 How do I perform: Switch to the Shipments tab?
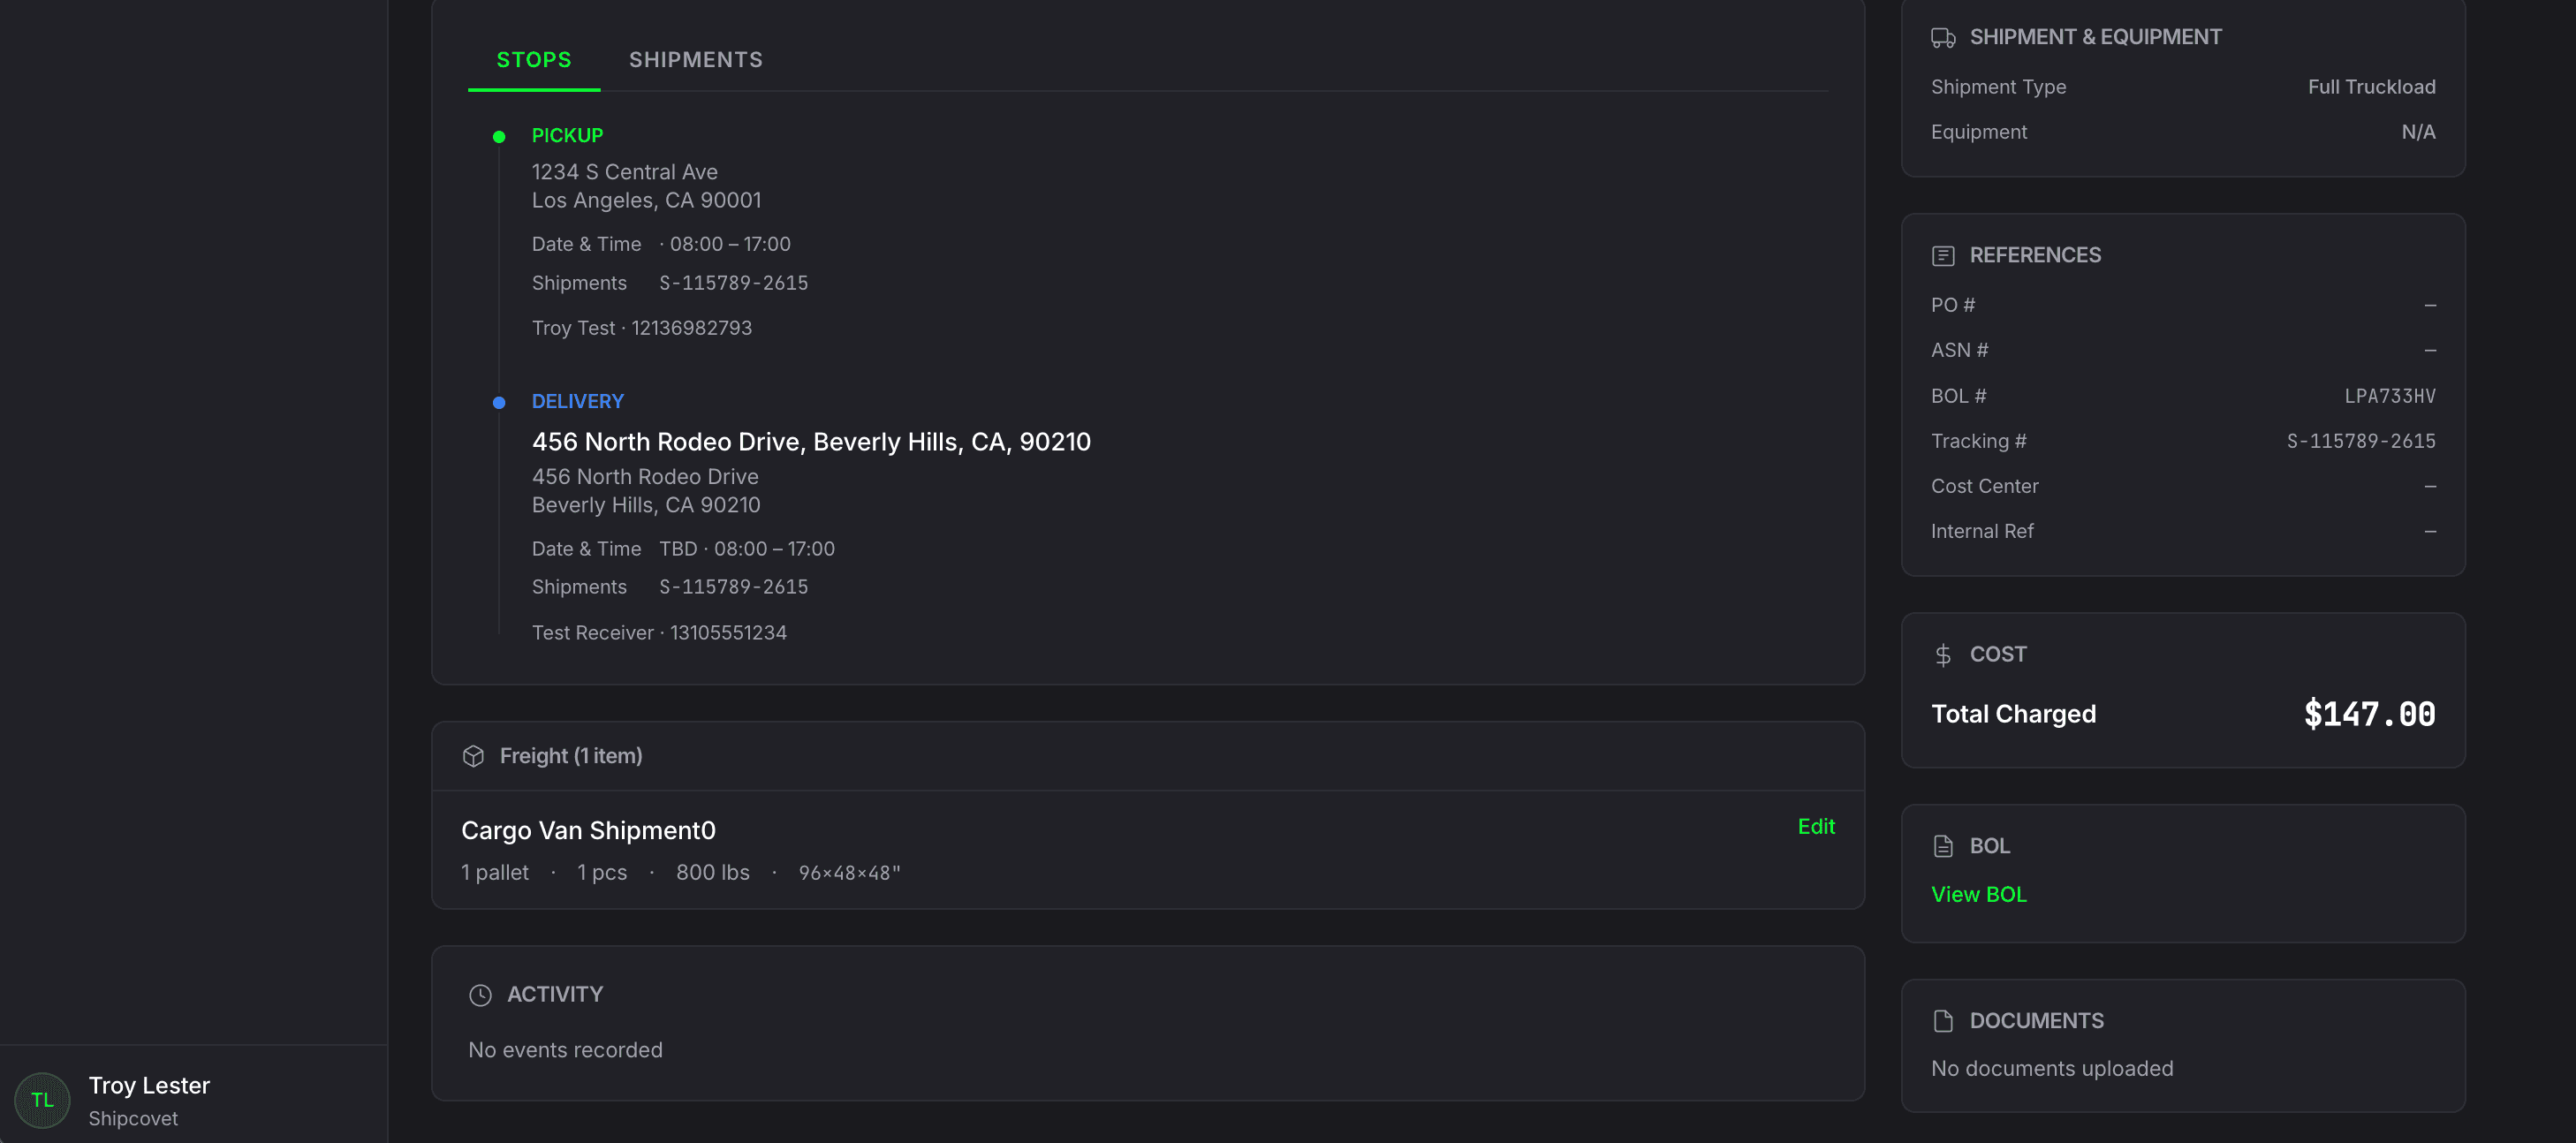click(x=695, y=60)
